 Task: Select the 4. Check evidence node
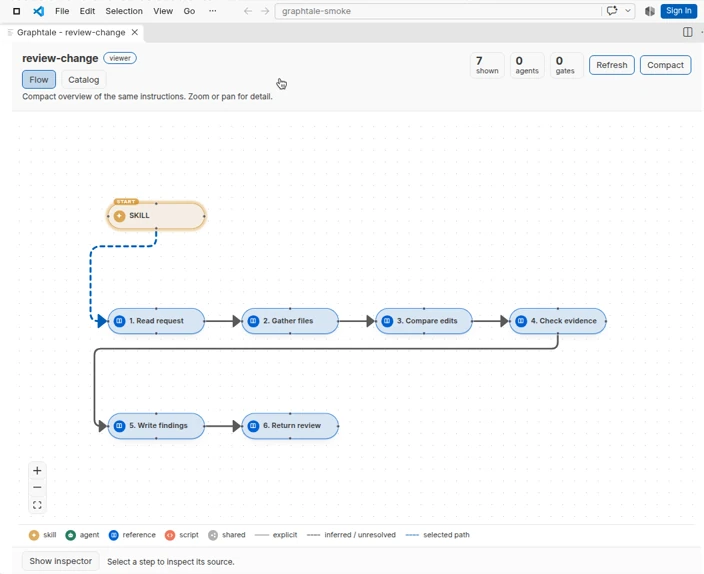point(558,321)
